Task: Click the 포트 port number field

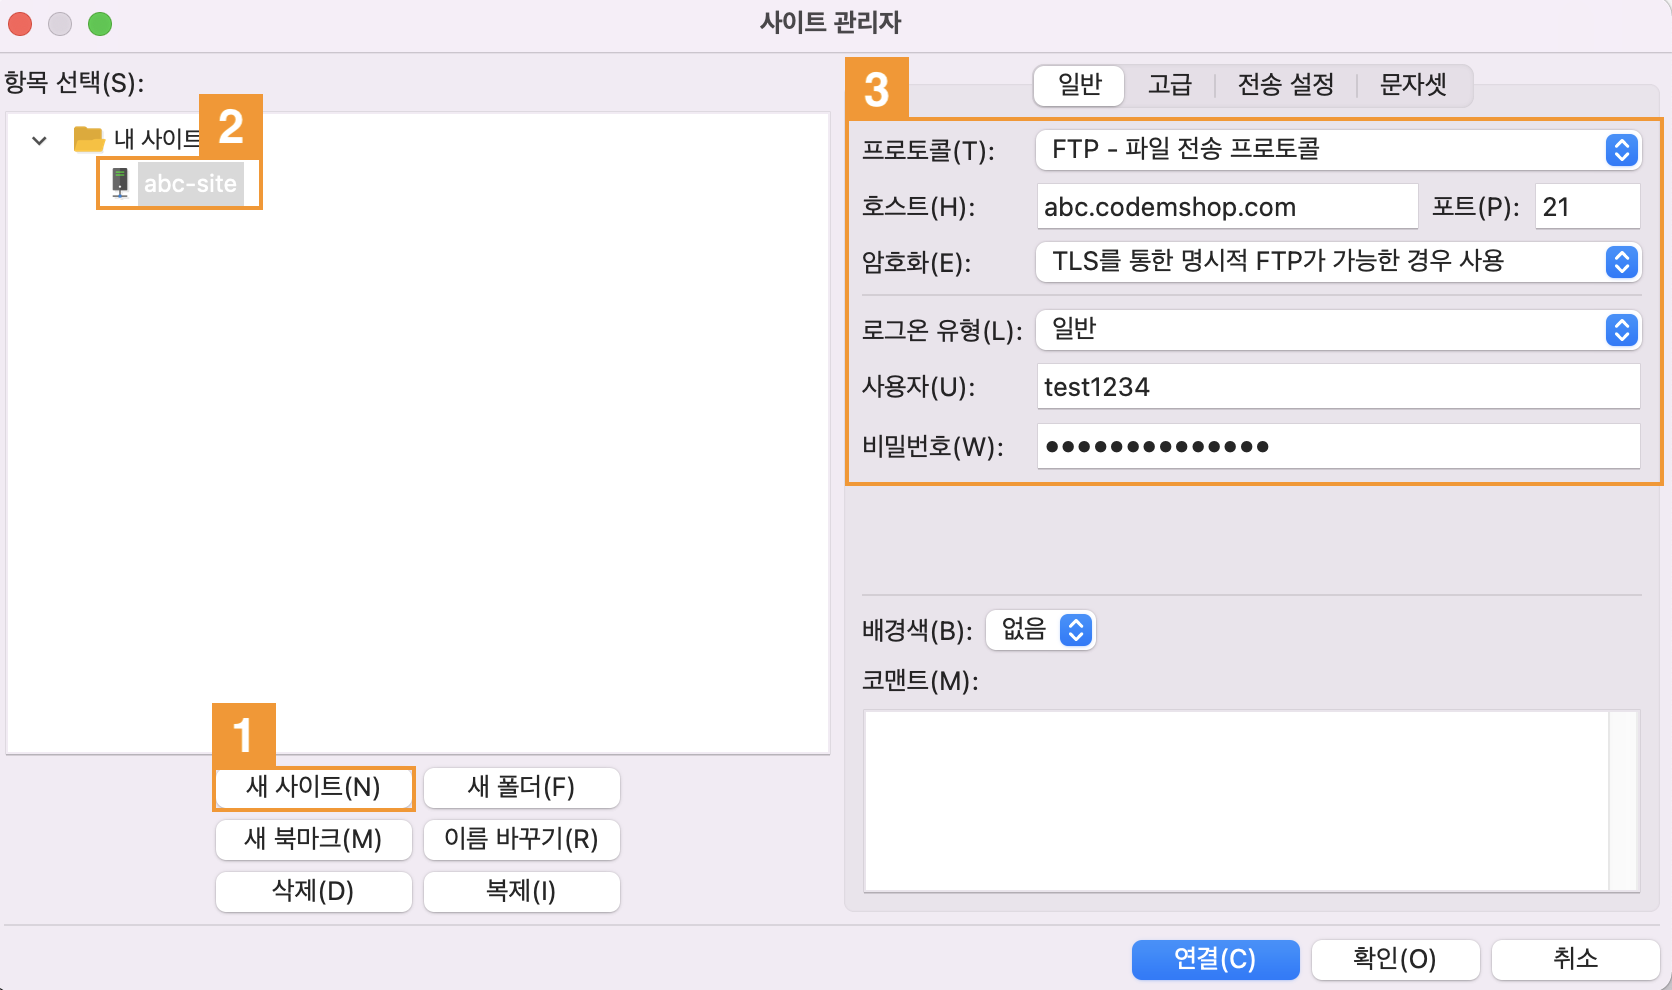Action: coord(1586,207)
